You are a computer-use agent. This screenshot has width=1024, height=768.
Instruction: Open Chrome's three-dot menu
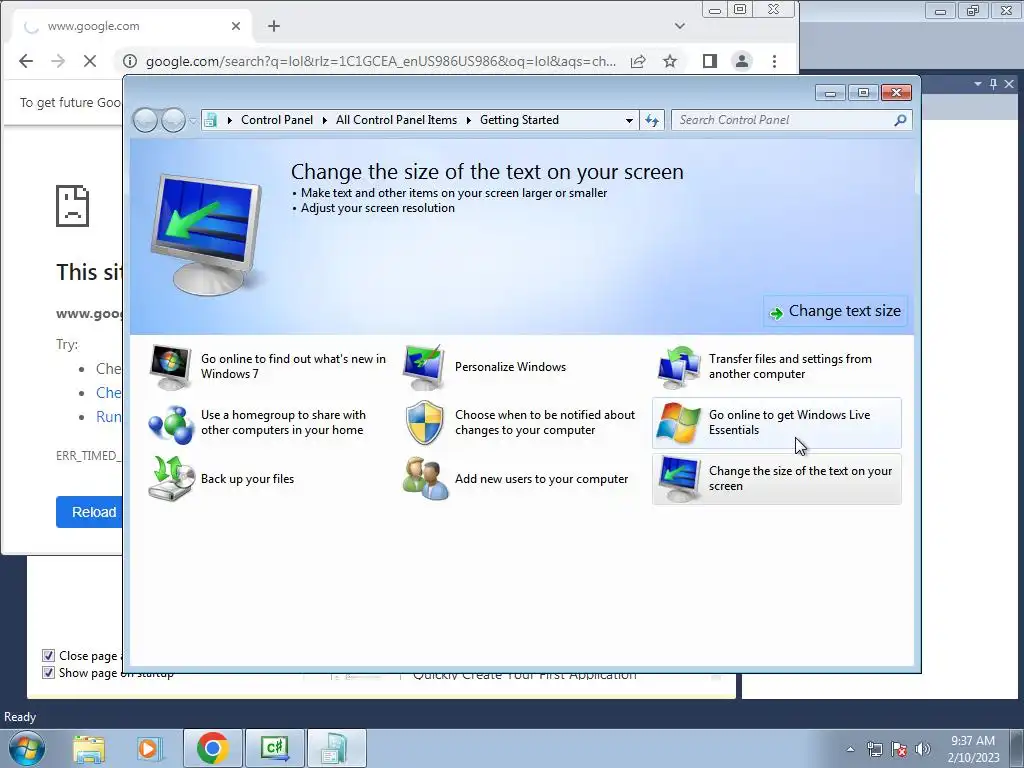pos(775,61)
